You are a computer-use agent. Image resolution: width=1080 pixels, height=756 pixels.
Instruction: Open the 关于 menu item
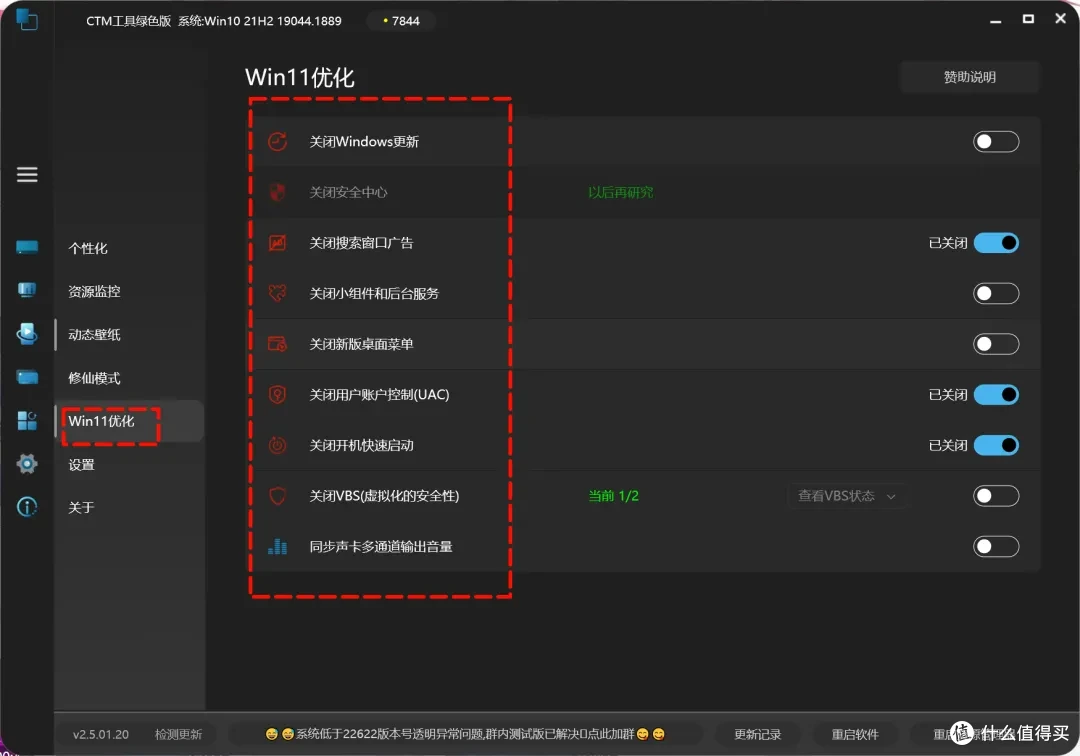(x=81, y=508)
